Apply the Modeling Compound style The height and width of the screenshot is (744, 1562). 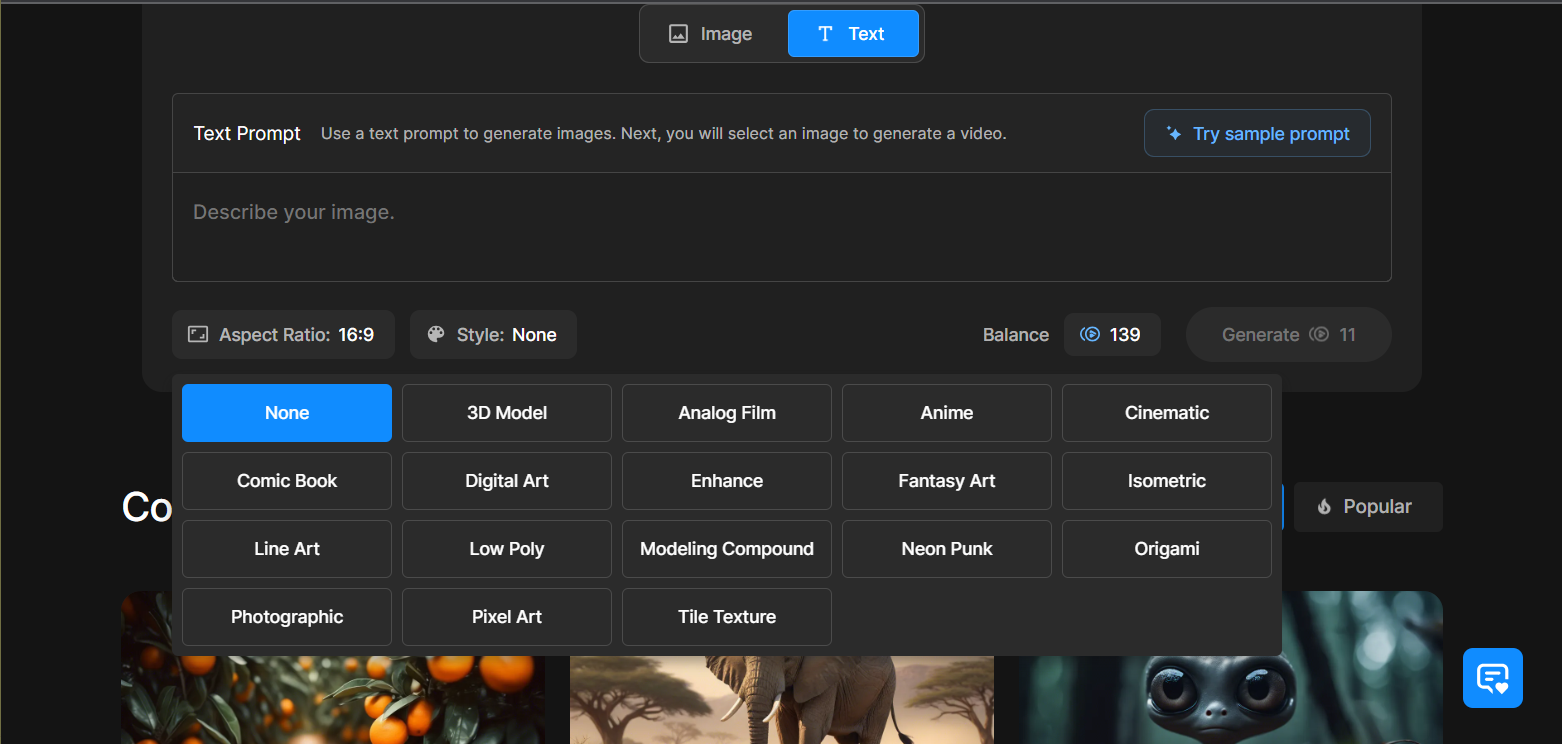[x=727, y=549]
